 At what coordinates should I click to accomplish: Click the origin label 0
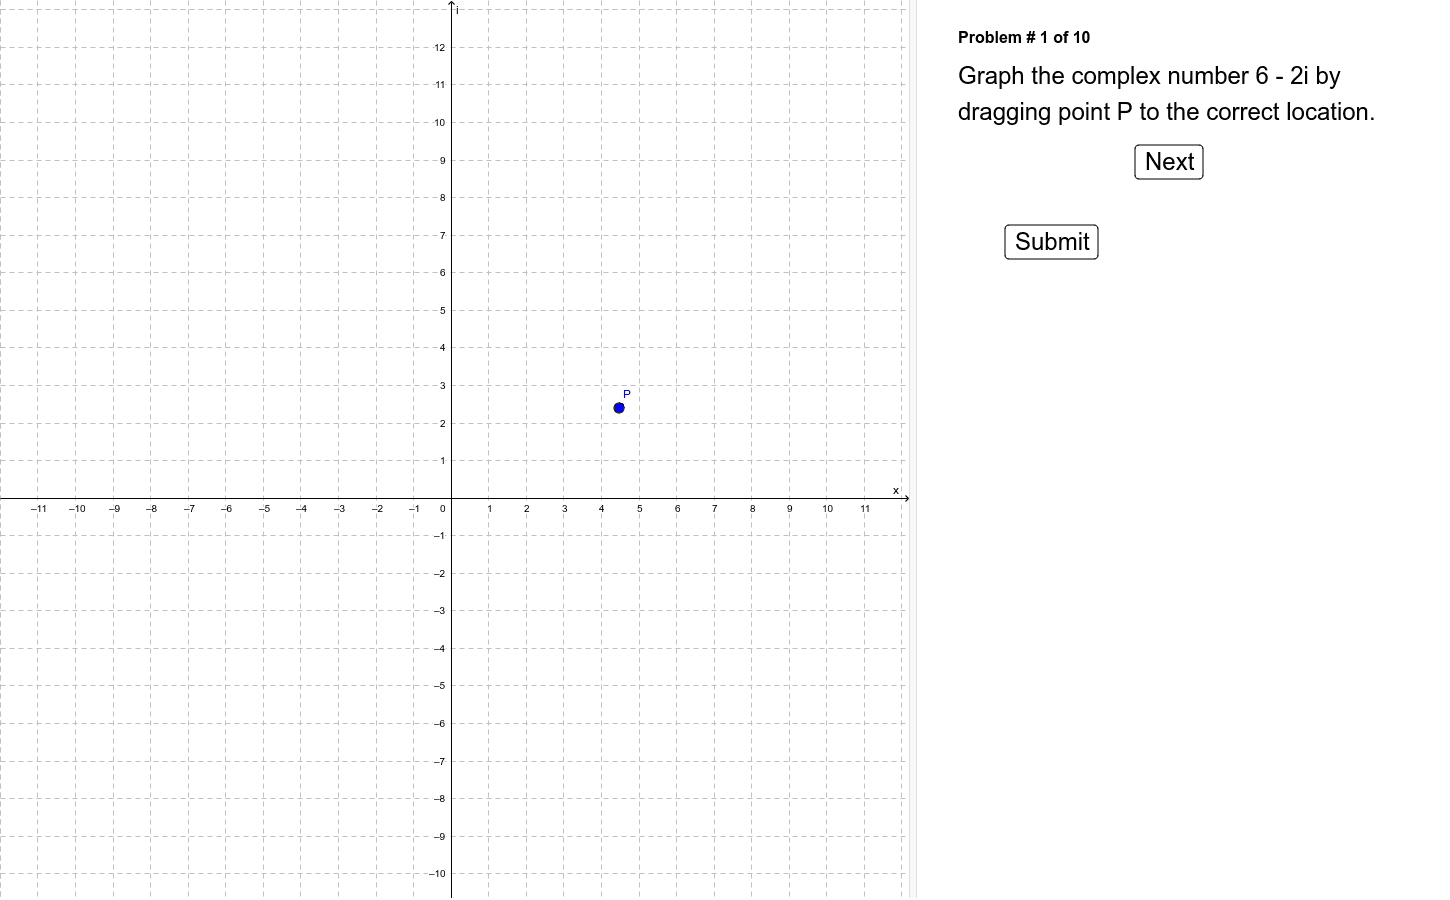click(442, 509)
